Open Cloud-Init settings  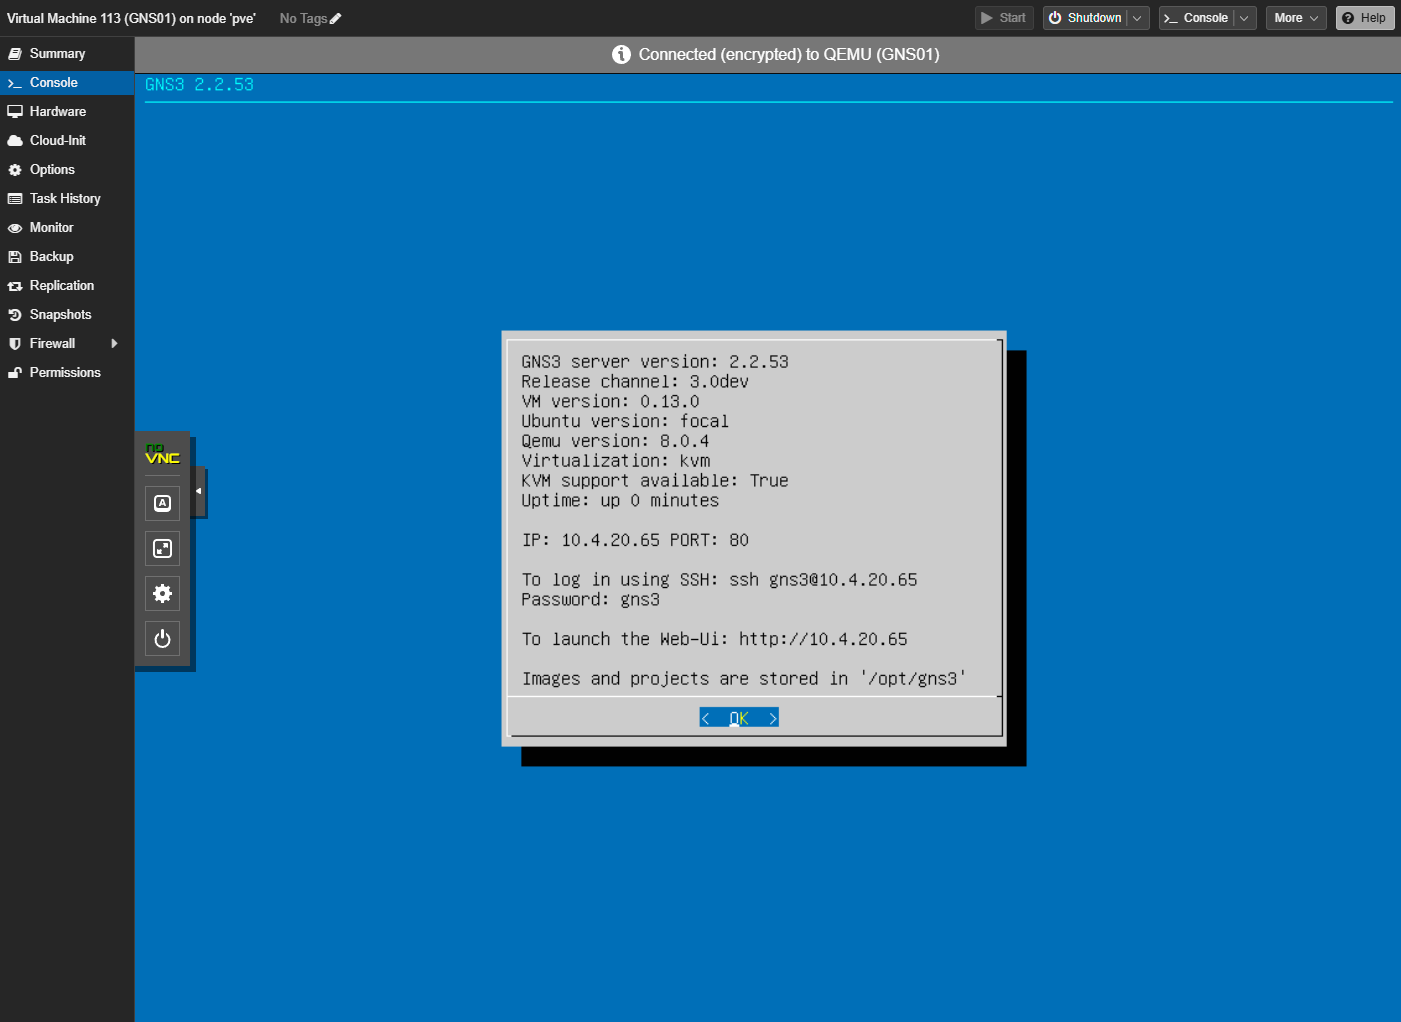click(57, 140)
